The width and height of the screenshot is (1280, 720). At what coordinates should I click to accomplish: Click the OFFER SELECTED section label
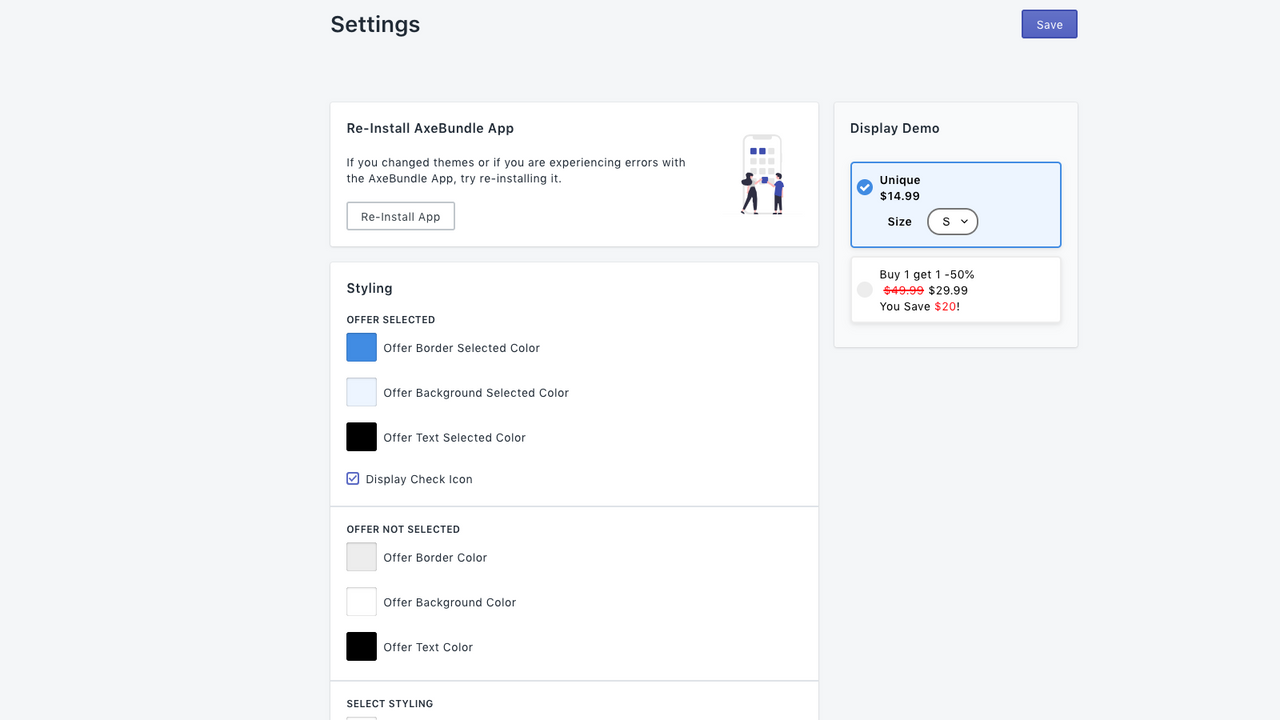point(390,319)
